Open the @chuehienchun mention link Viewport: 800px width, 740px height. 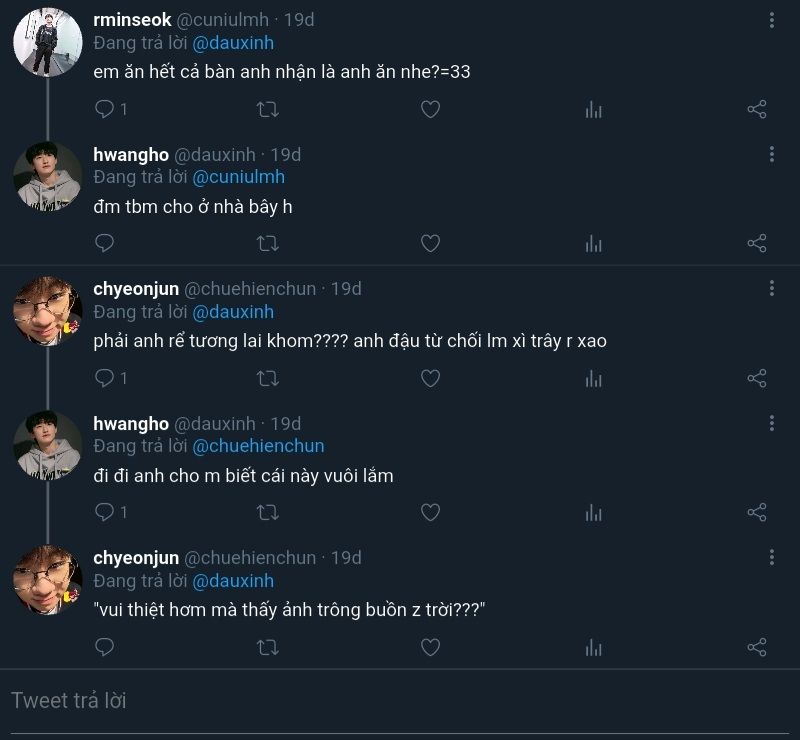pyautogui.click(x=258, y=446)
